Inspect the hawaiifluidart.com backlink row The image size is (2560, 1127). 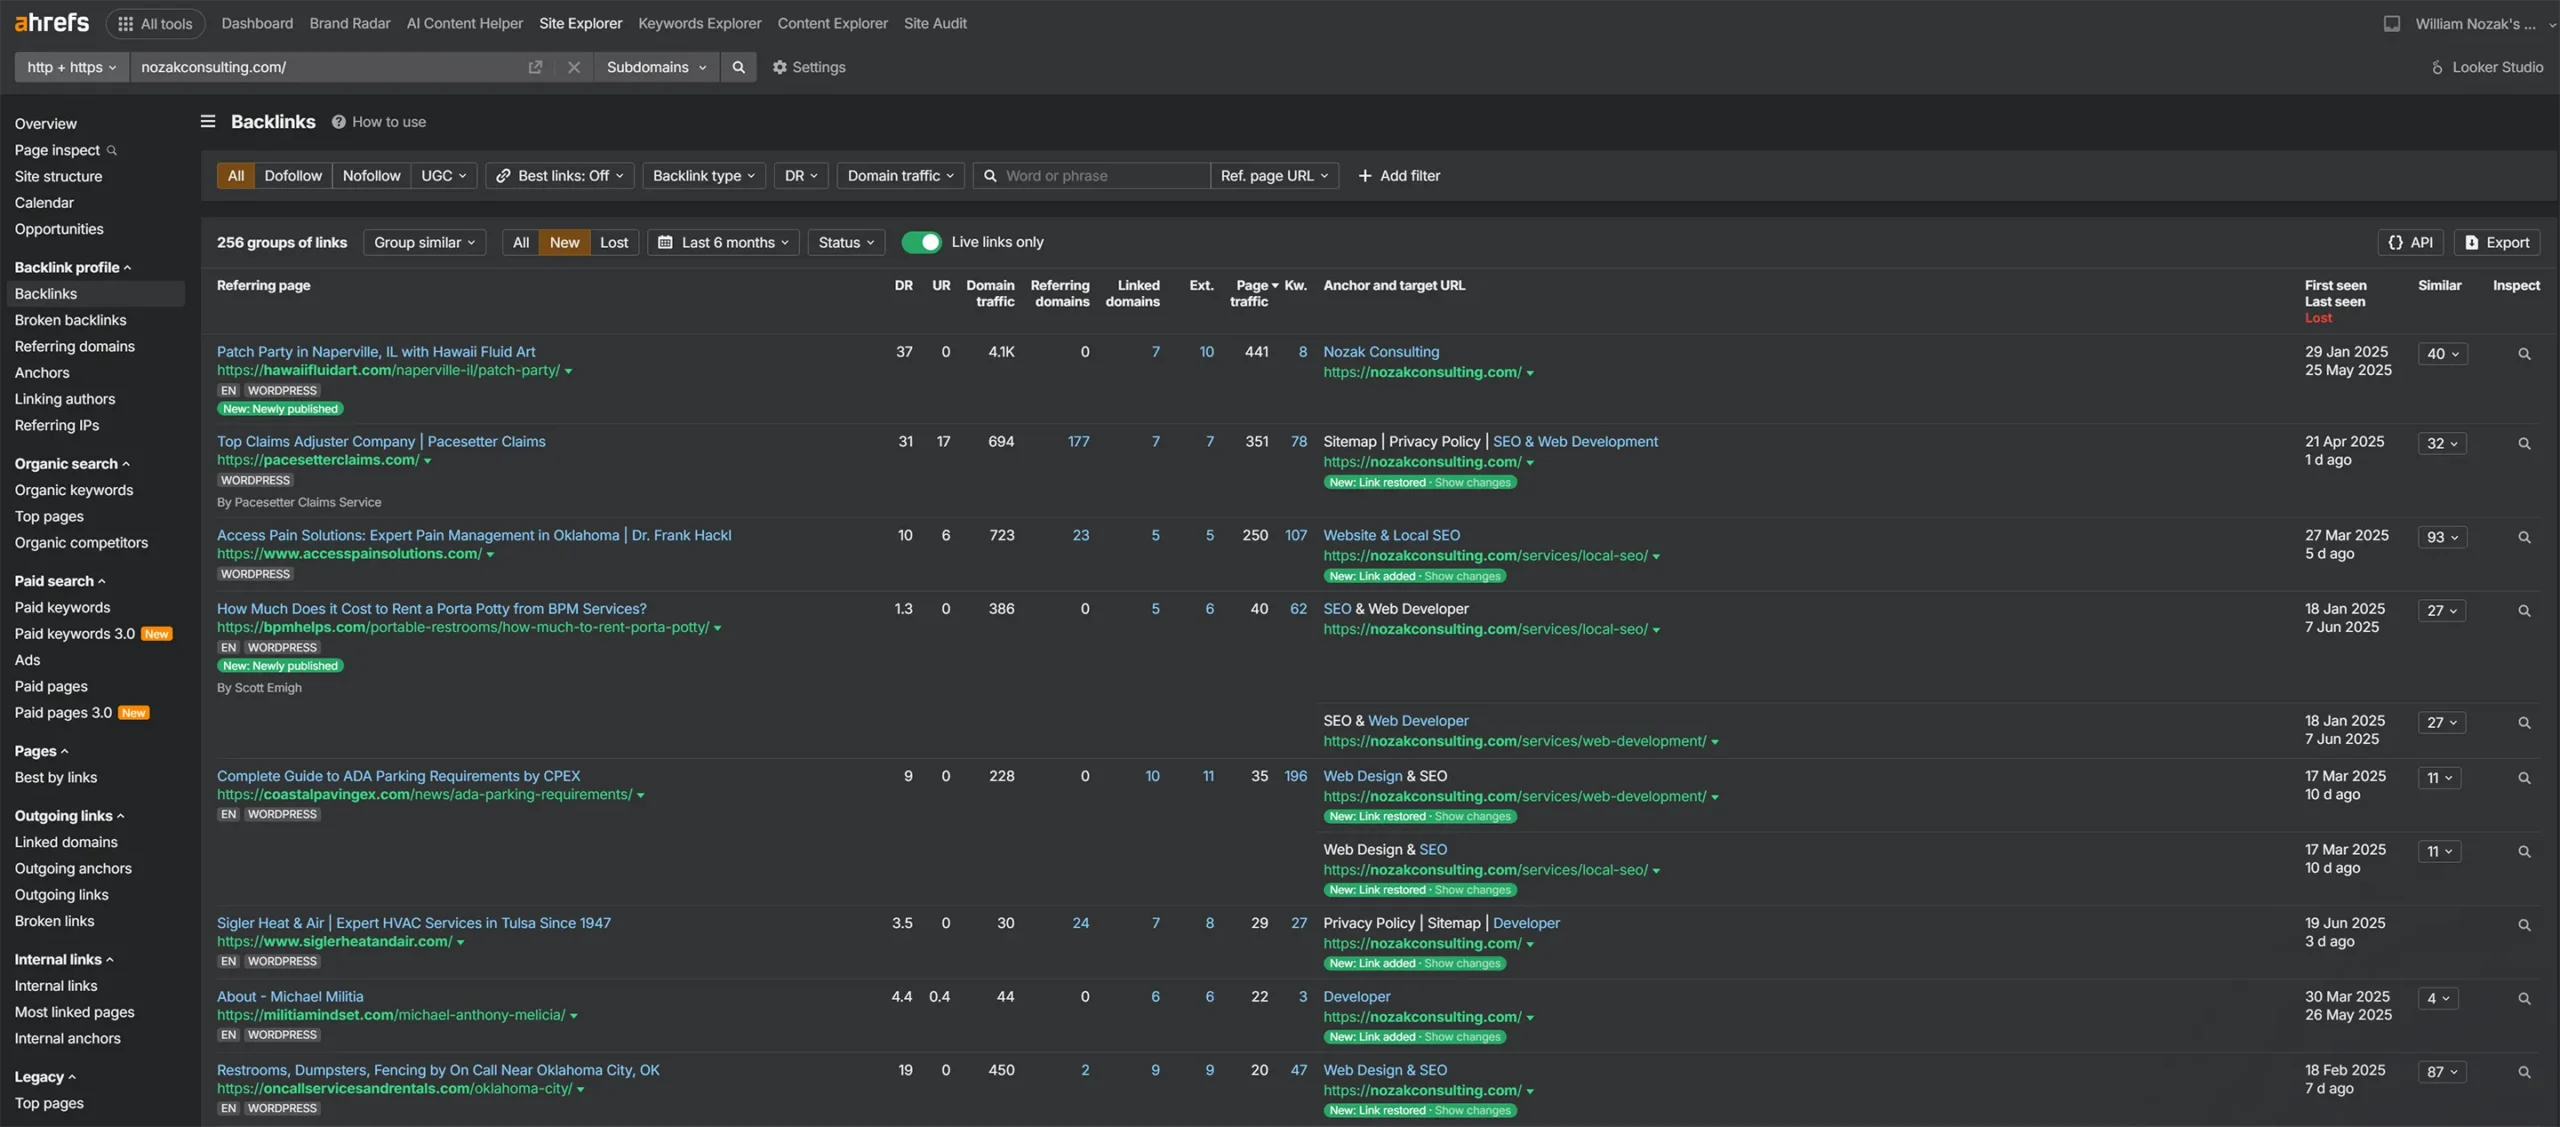[2524, 354]
